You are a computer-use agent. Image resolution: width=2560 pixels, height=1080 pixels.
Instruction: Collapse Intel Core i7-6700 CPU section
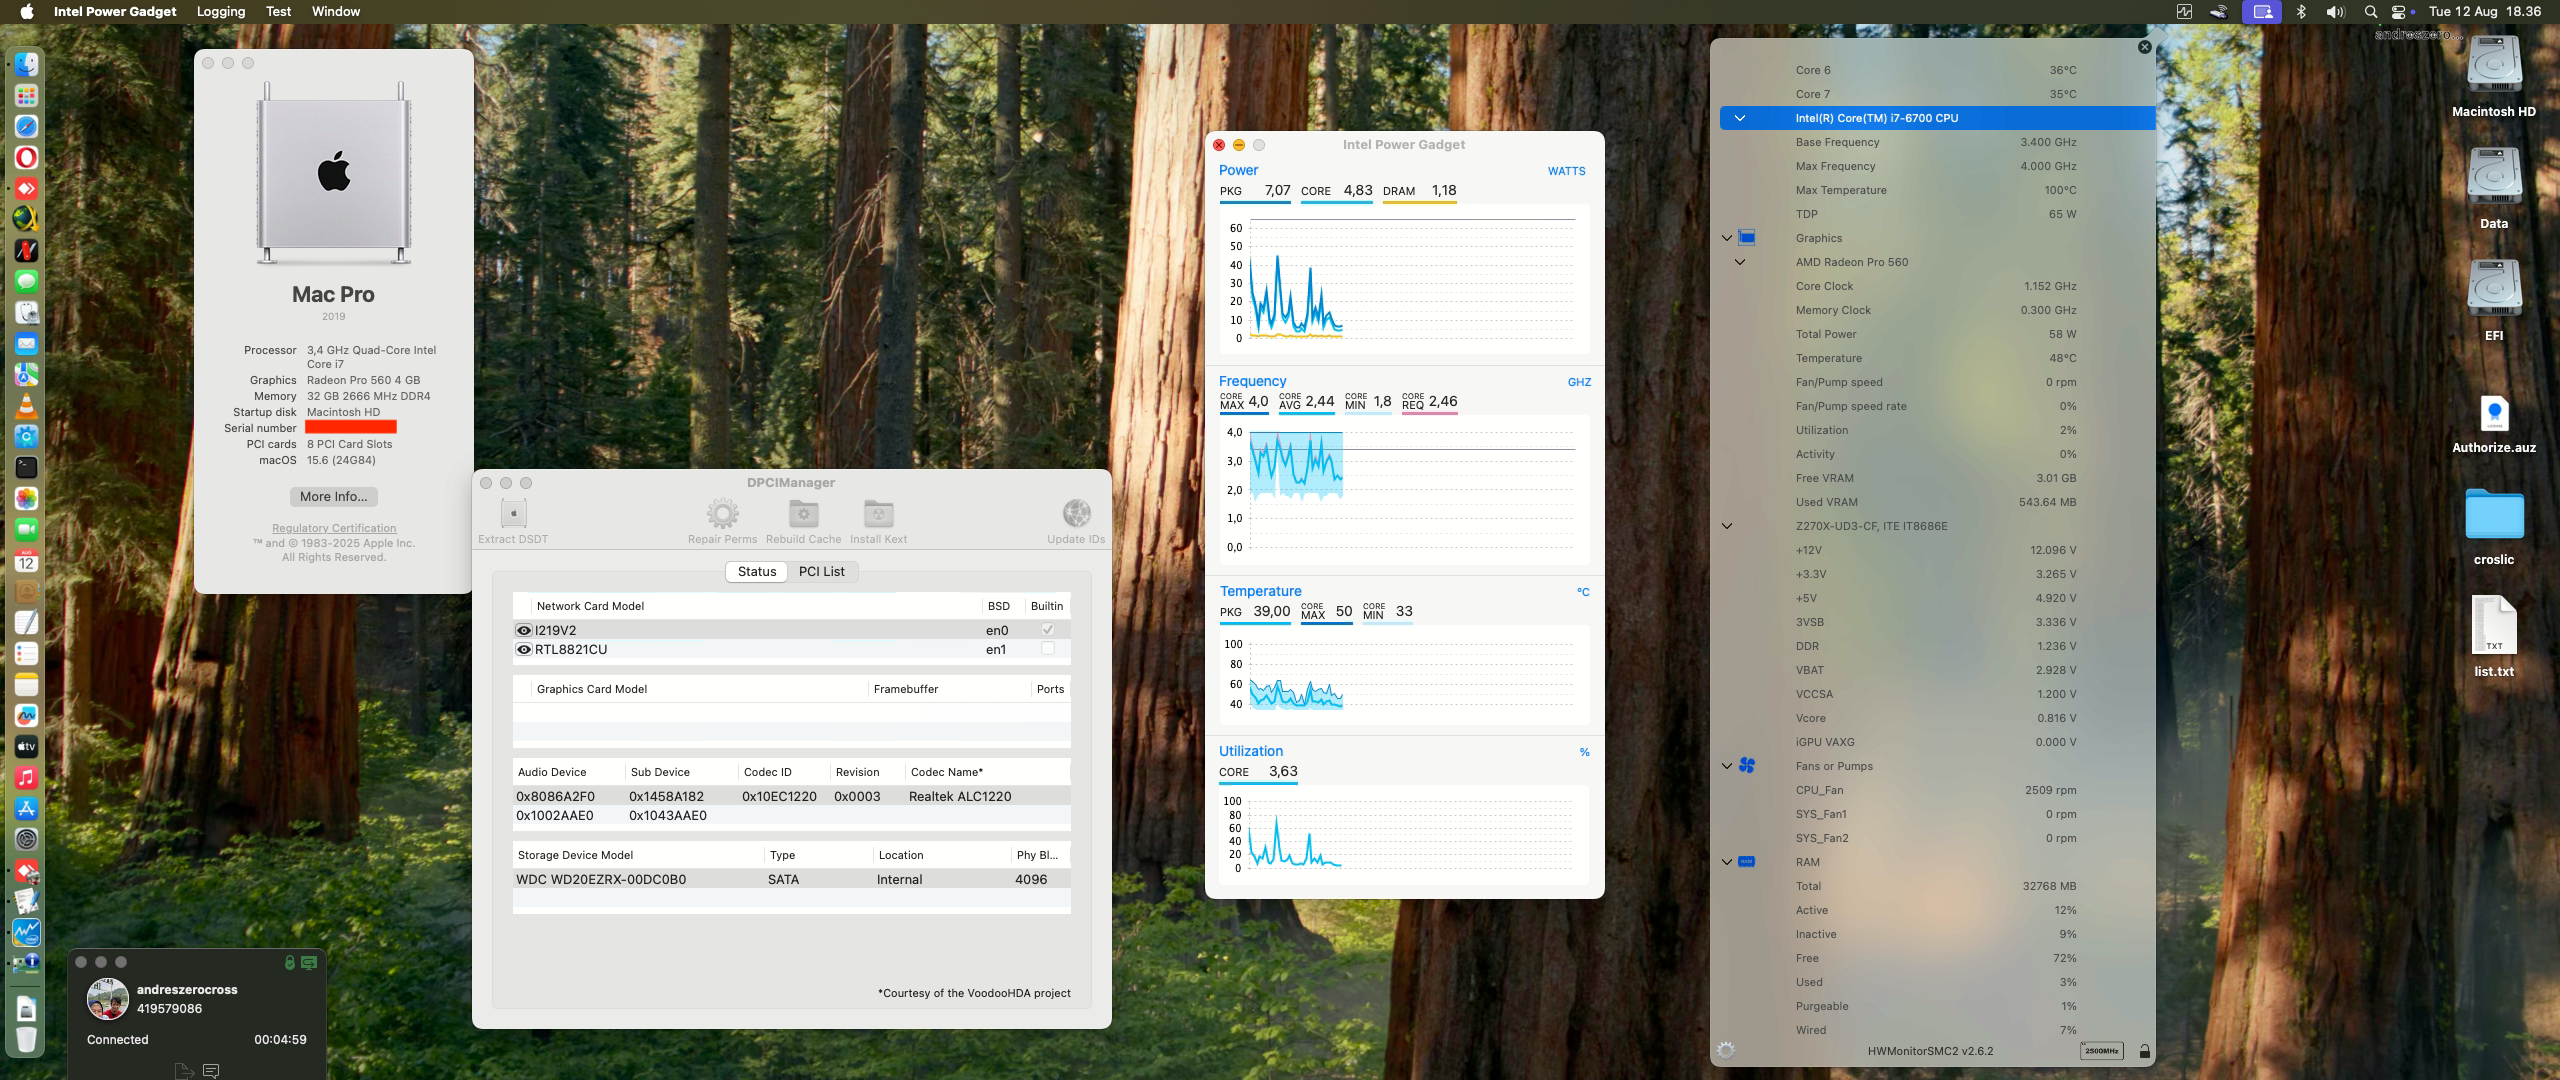[x=1740, y=118]
